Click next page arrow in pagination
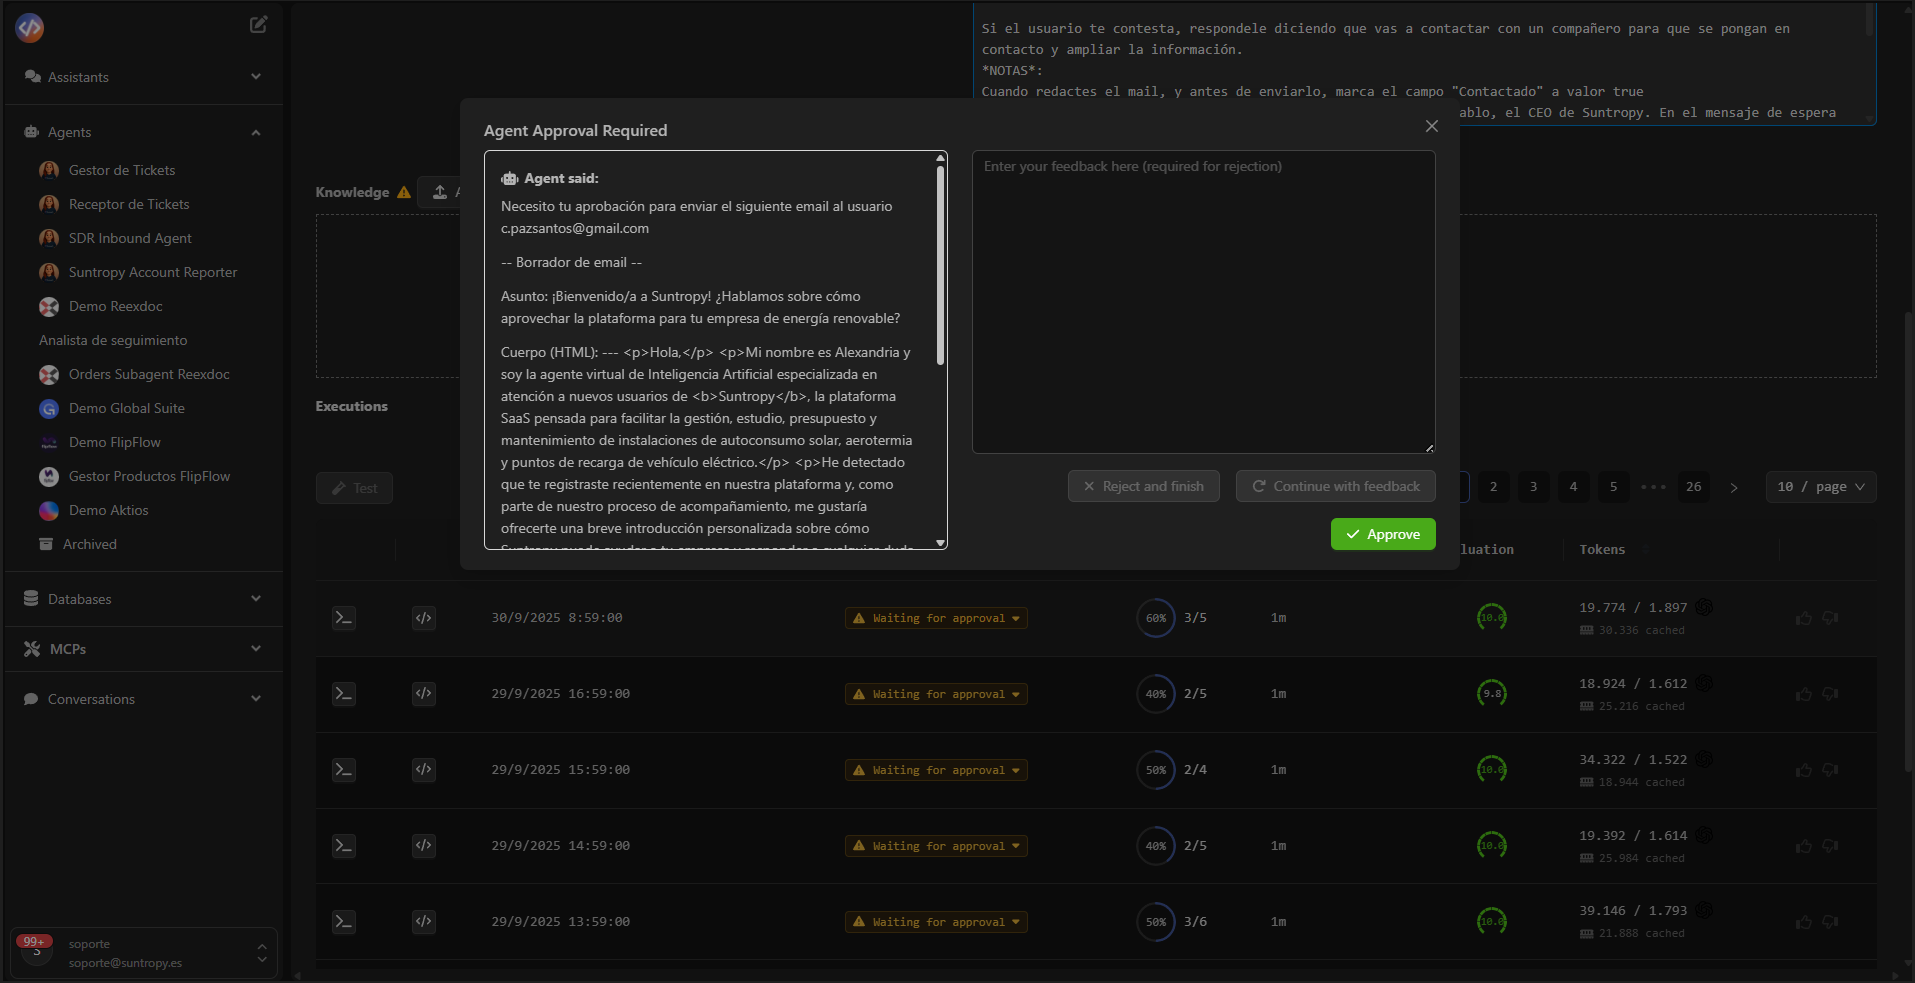1915x983 pixels. point(1734,487)
